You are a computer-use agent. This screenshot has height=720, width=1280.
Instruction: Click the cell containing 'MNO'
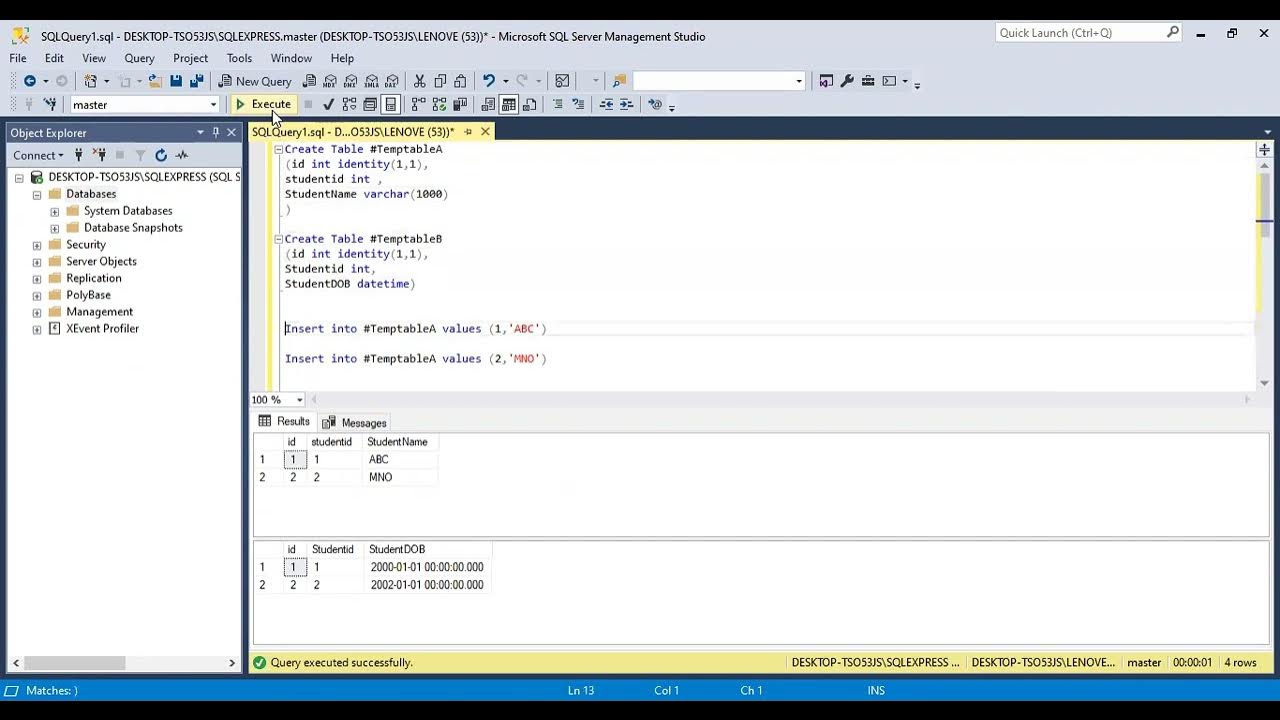(x=400, y=477)
